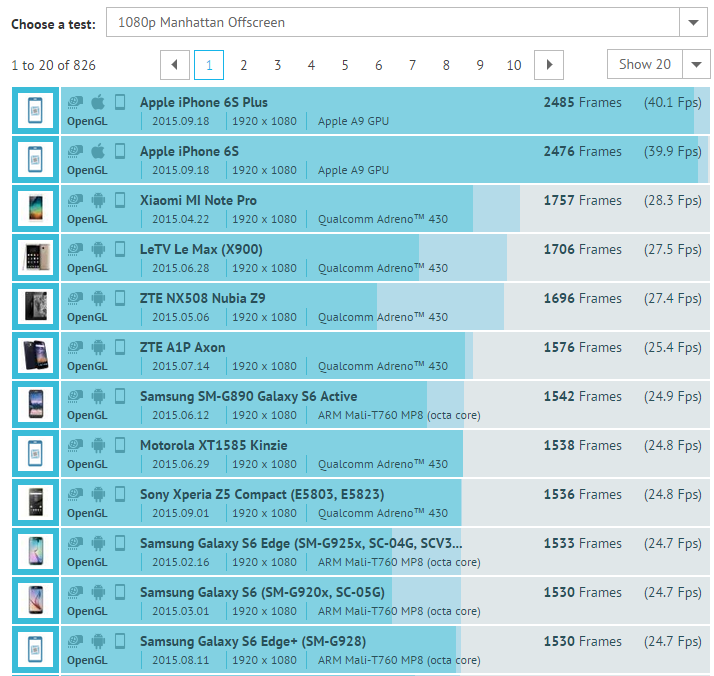
Task: Click Android icon in Galaxy S6 Edge+ (SM-G928) row
Action: [98, 641]
